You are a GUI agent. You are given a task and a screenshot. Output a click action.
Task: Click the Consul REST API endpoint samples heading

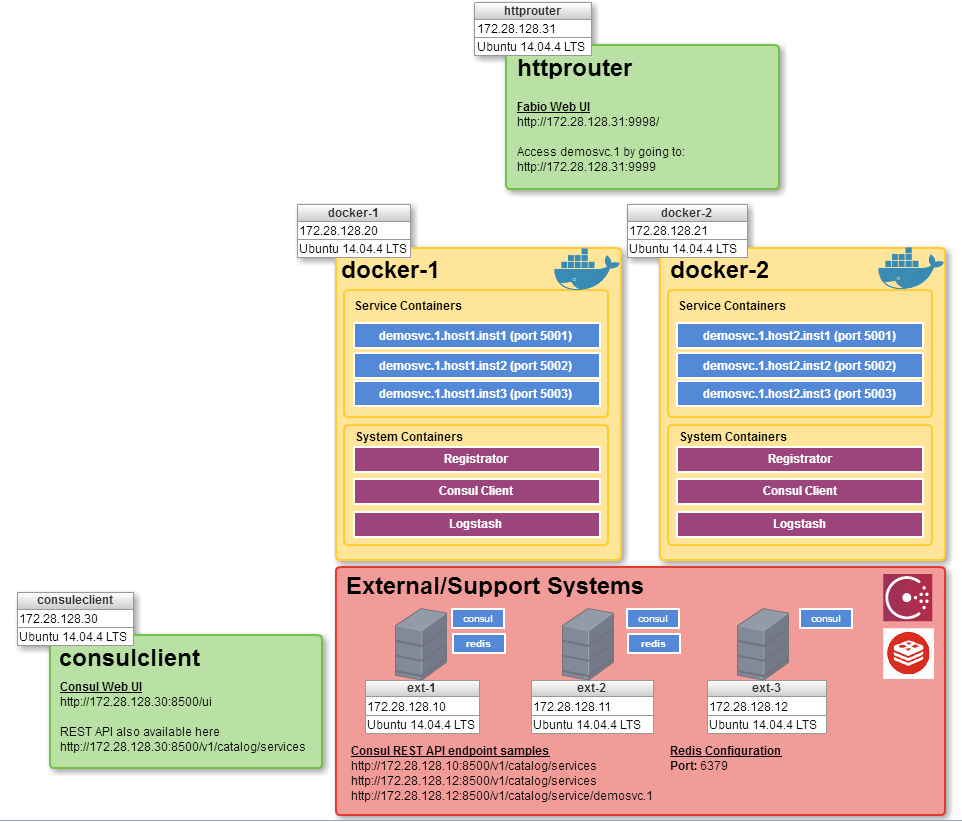pyautogui.click(x=450, y=751)
